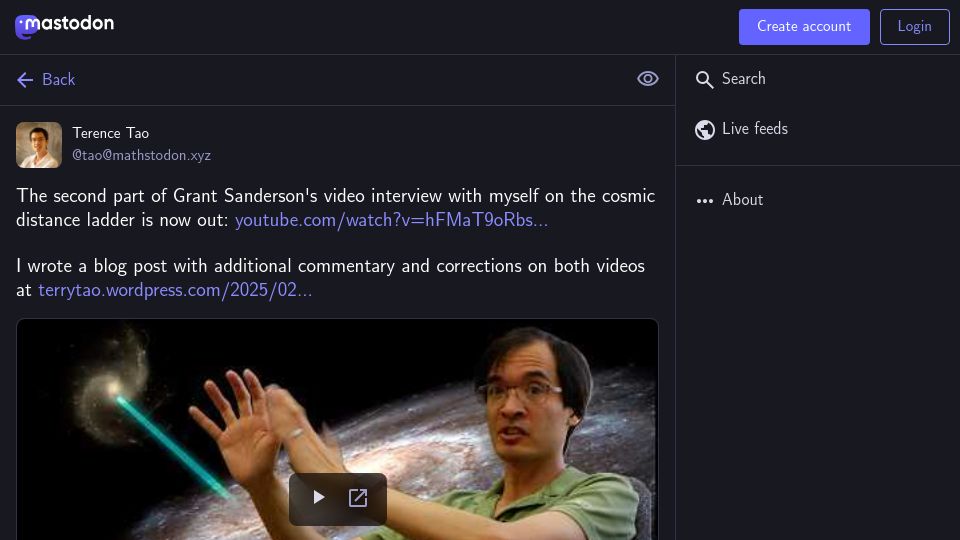Click the Live feeds globe icon

[704, 130]
